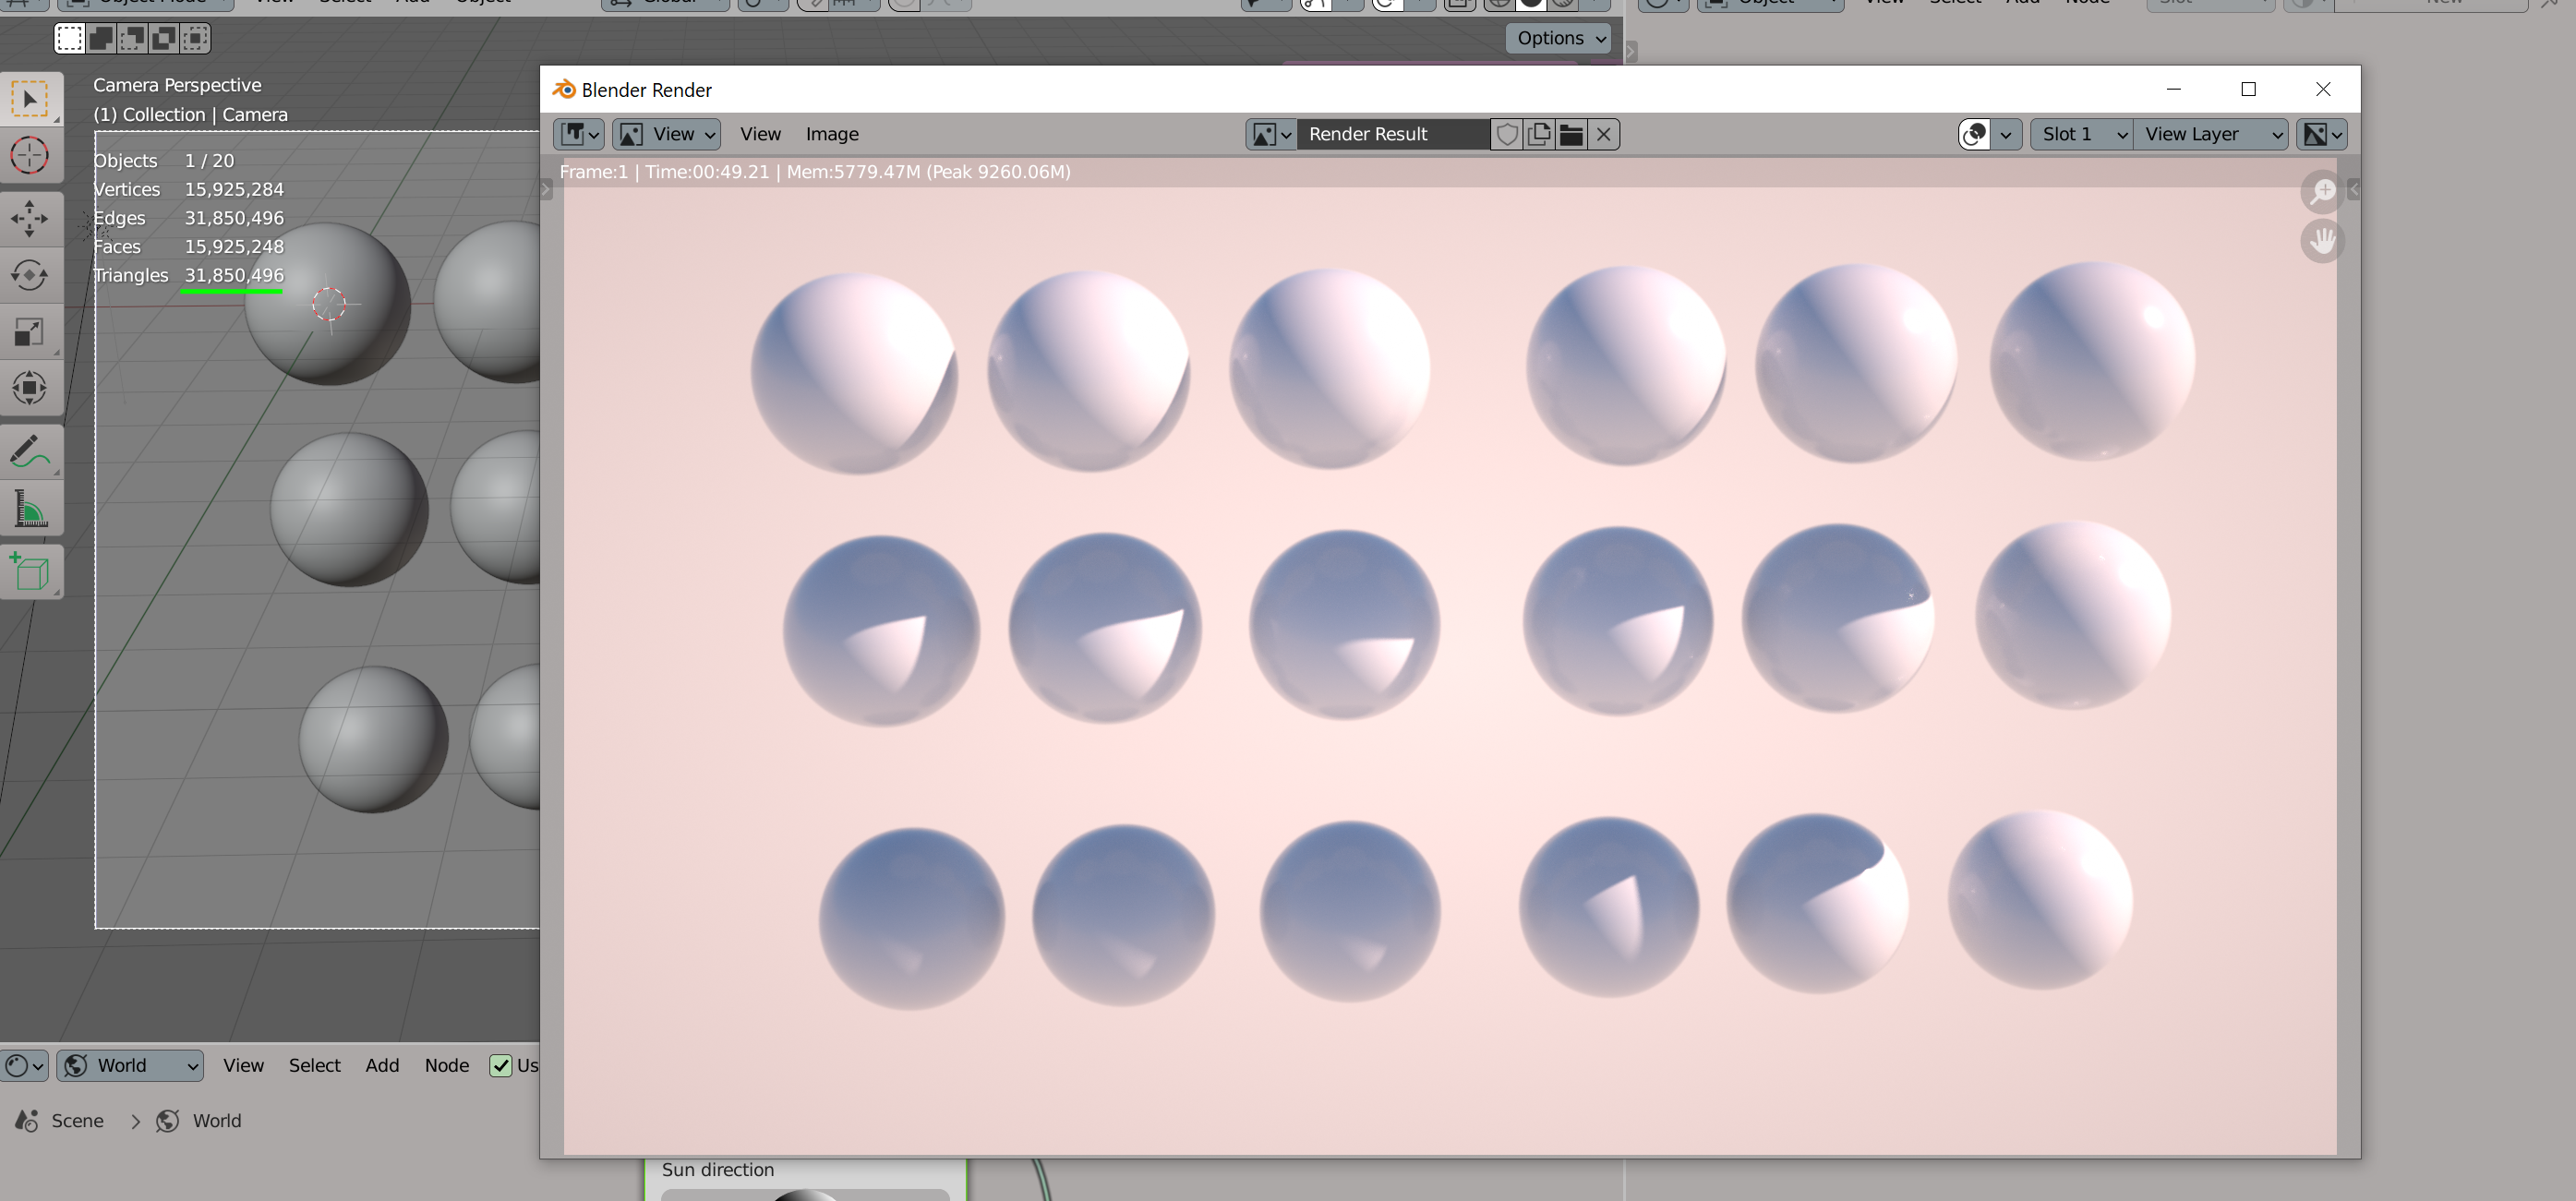
Task: Open the World shader type dropdown
Action: pyautogui.click(x=131, y=1066)
